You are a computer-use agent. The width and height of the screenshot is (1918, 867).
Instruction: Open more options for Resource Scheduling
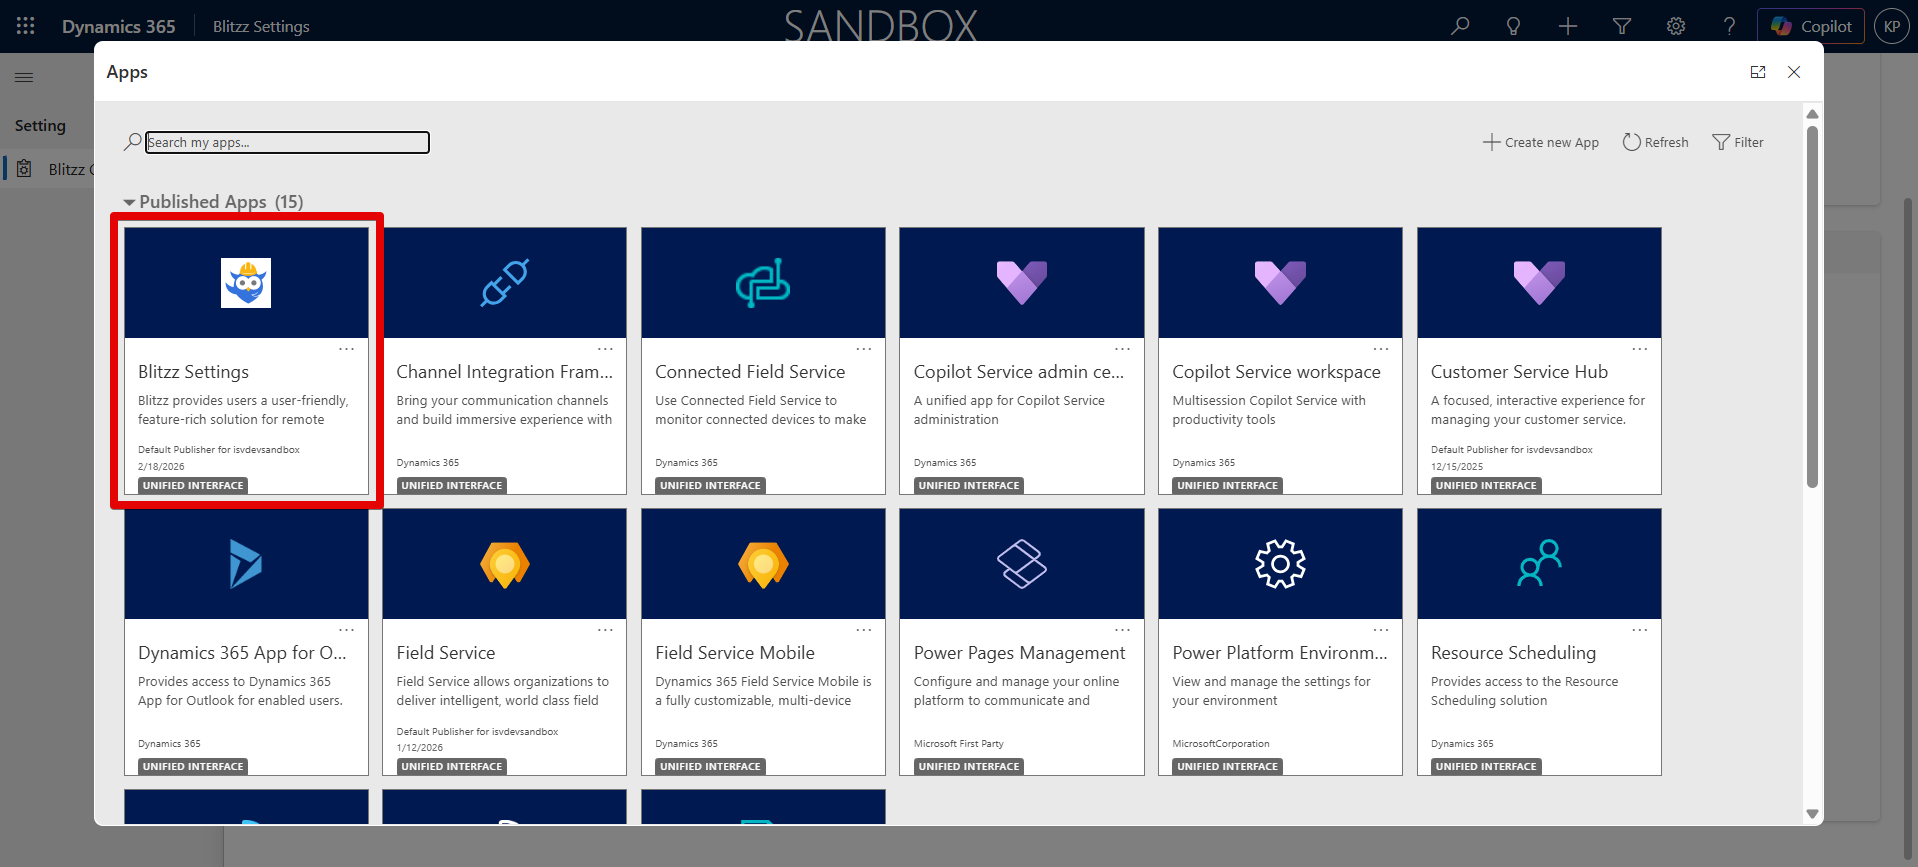(x=1640, y=630)
